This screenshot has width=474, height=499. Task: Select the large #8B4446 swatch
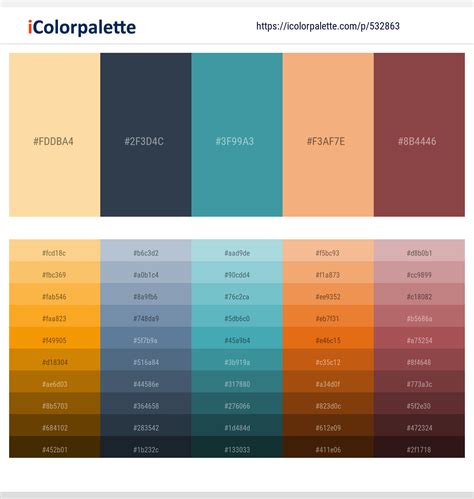click(x=419, y=135)
